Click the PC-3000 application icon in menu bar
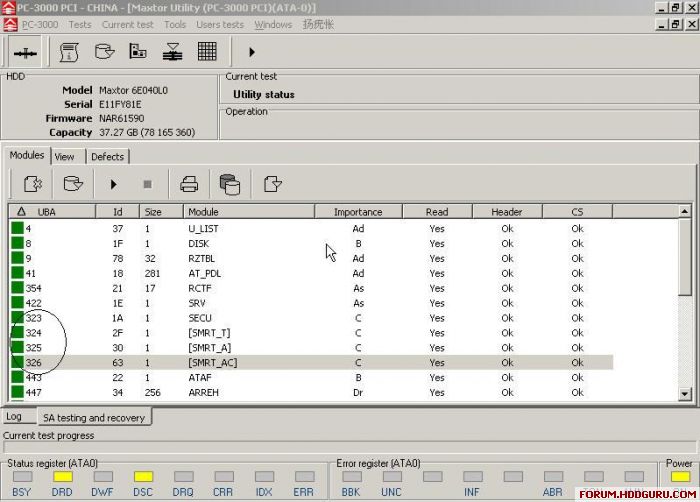700x502 pixels. coord(10,25)
